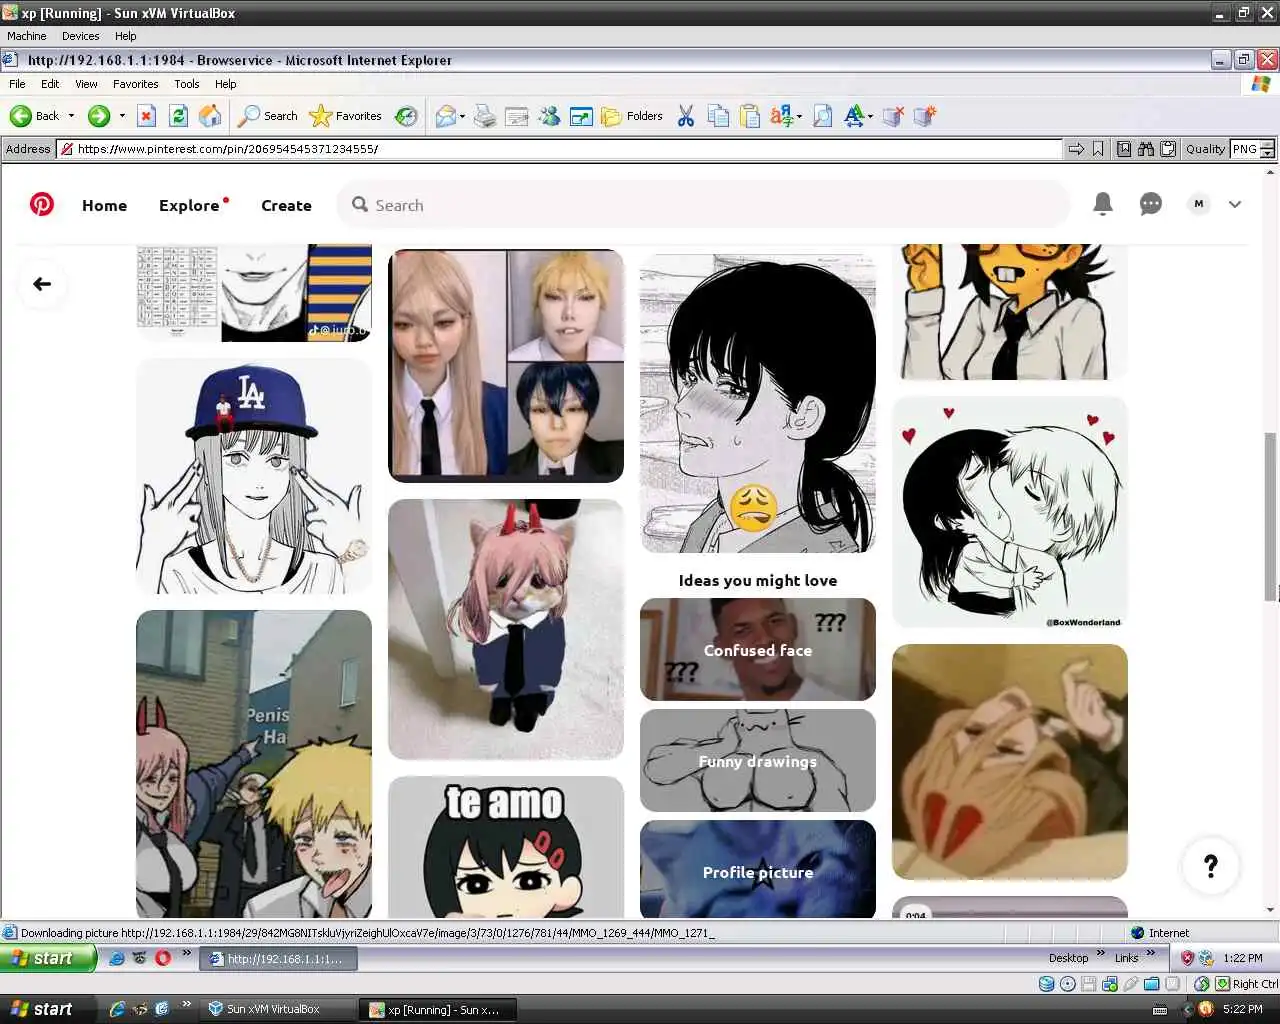Open the Confused face idea tile
The height and width of the screenshot is (1024, 1280).
(x=758, y=650)
